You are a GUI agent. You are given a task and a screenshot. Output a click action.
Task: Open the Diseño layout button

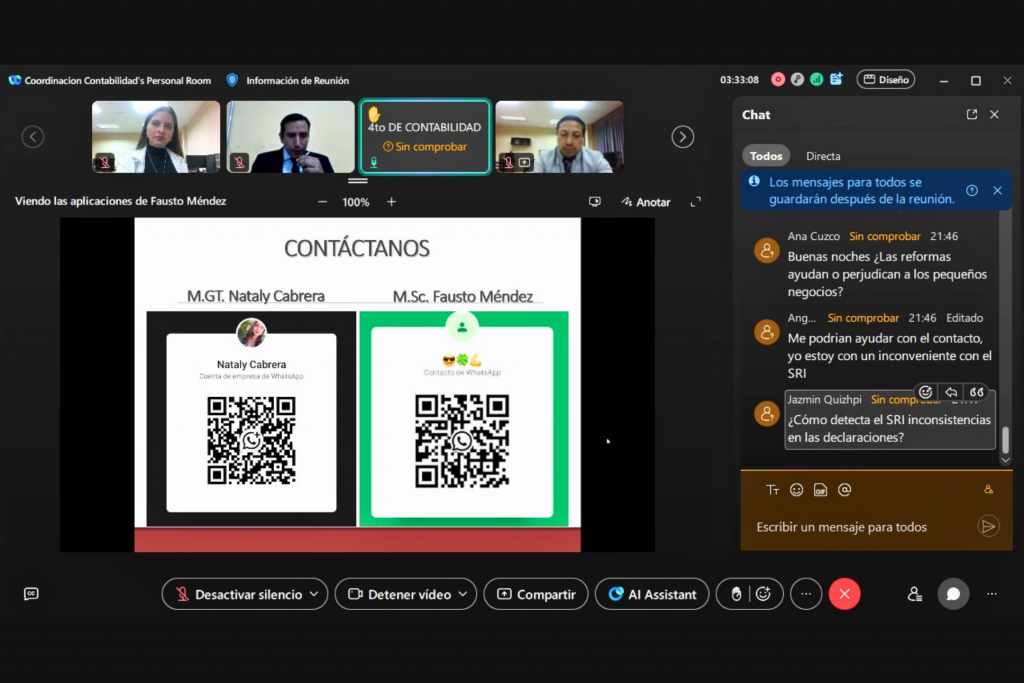tap(886, 80)
